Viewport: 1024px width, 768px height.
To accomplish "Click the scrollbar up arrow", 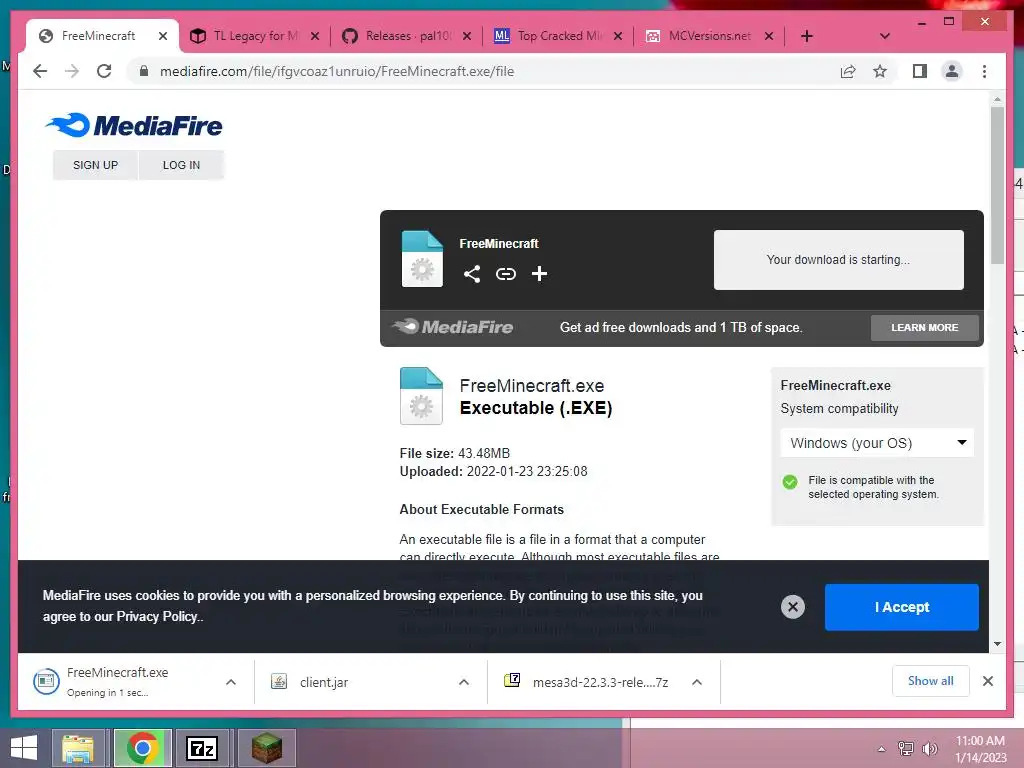I will click(997, 99).
